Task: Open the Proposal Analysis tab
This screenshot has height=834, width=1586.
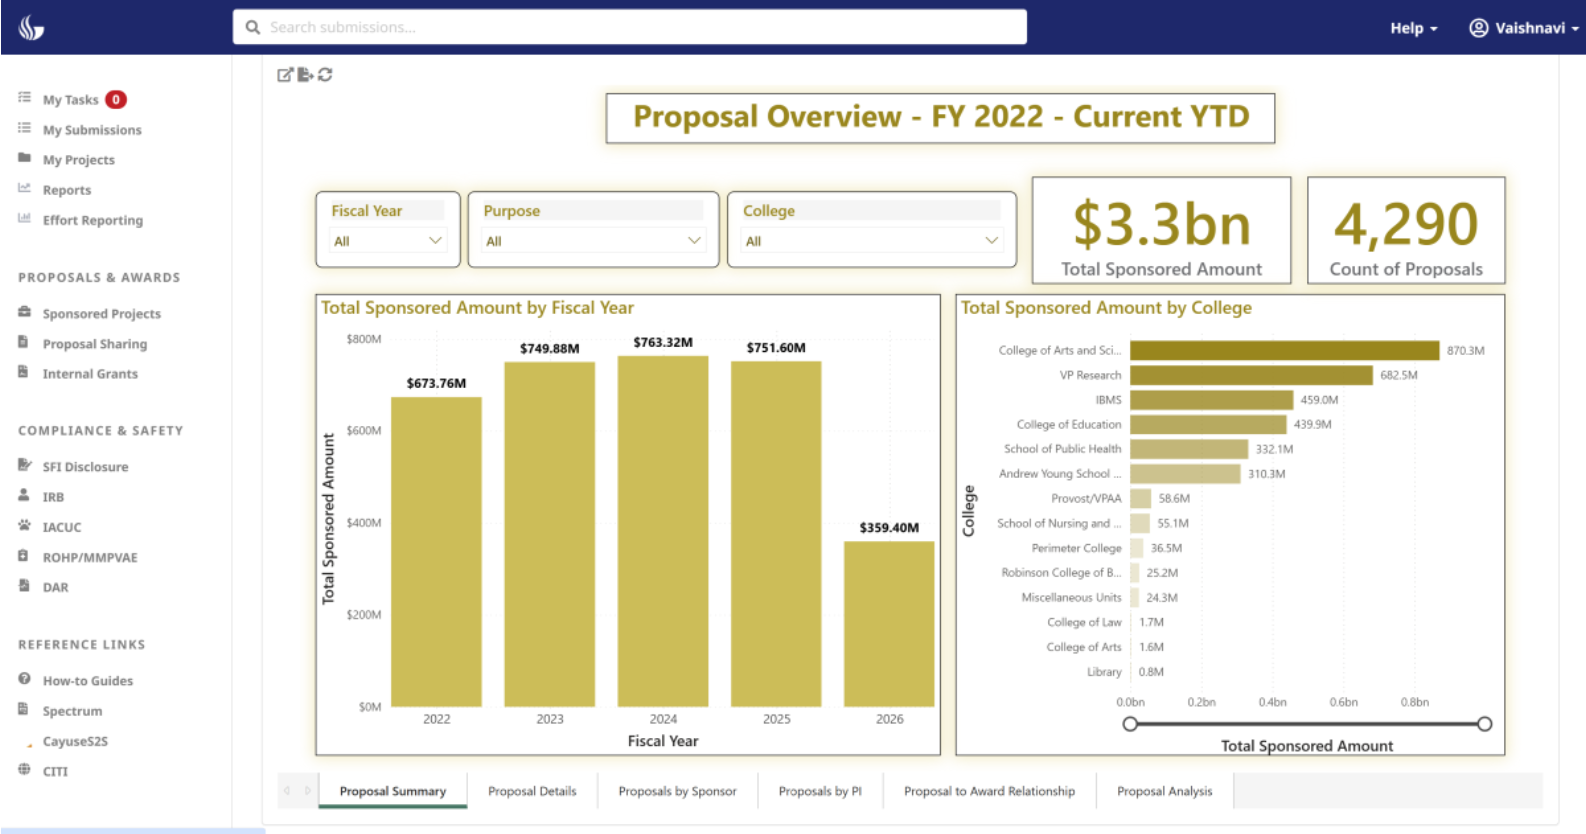Action: point(1164,791)
